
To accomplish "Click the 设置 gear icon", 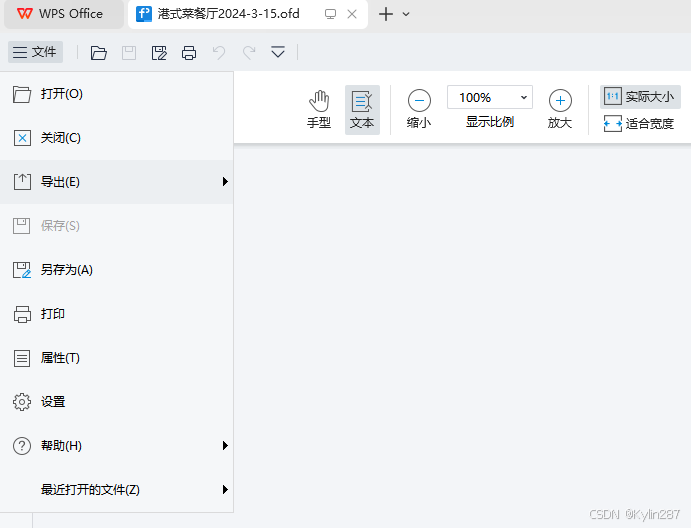I will pos(22,402).
